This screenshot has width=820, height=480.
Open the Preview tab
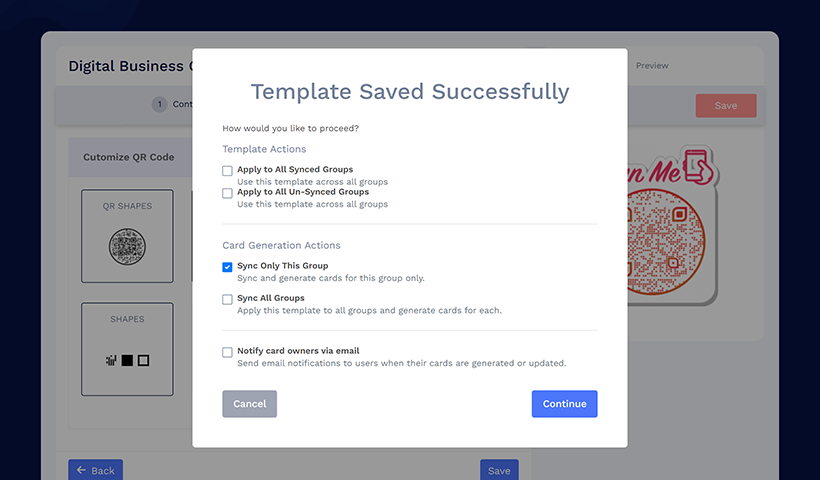point(652,65)
